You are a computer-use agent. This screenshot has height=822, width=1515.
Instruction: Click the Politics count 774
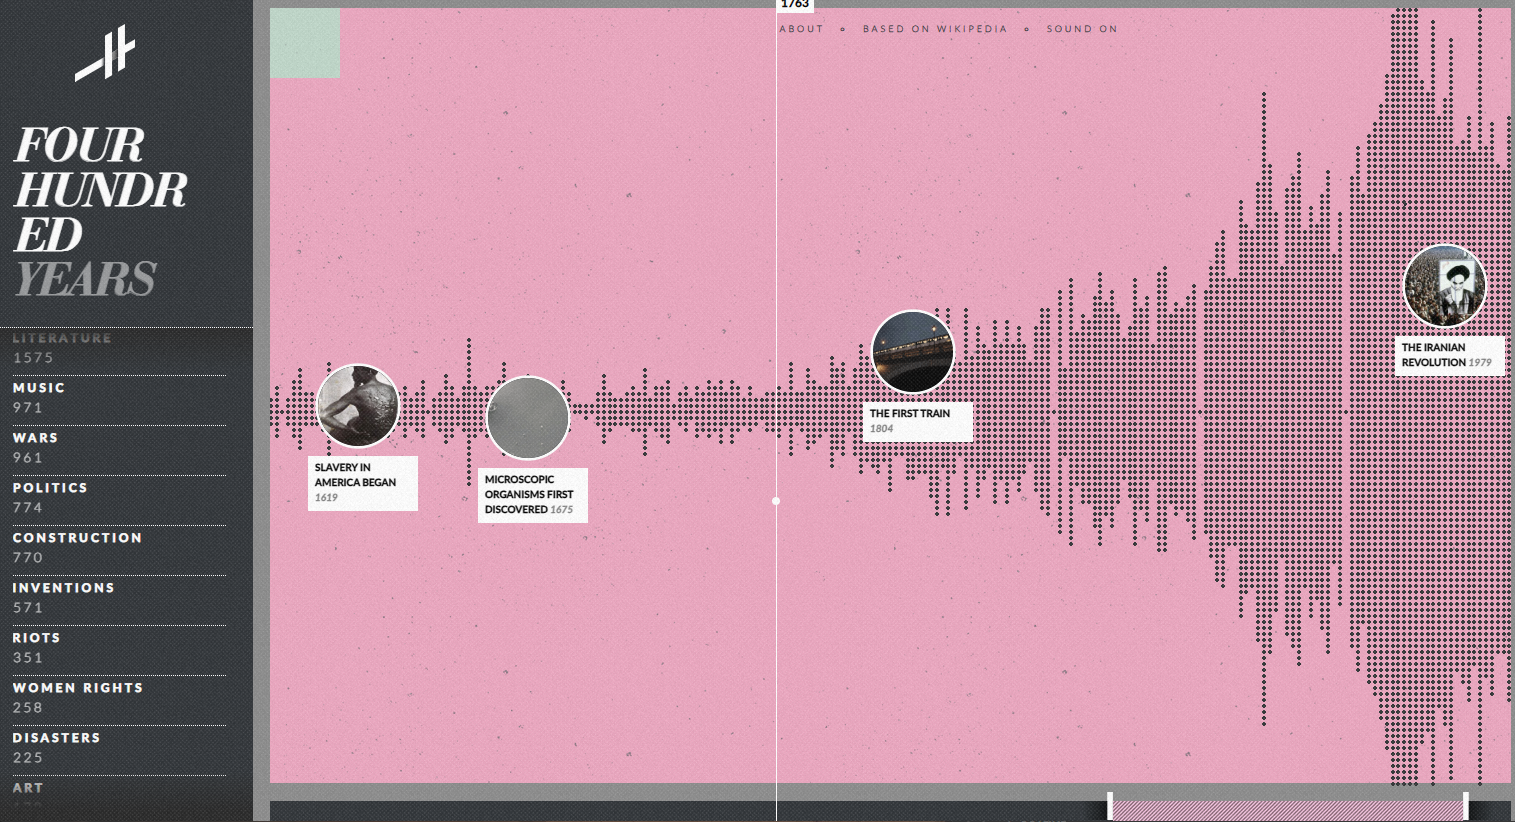[x=28, y=508]
